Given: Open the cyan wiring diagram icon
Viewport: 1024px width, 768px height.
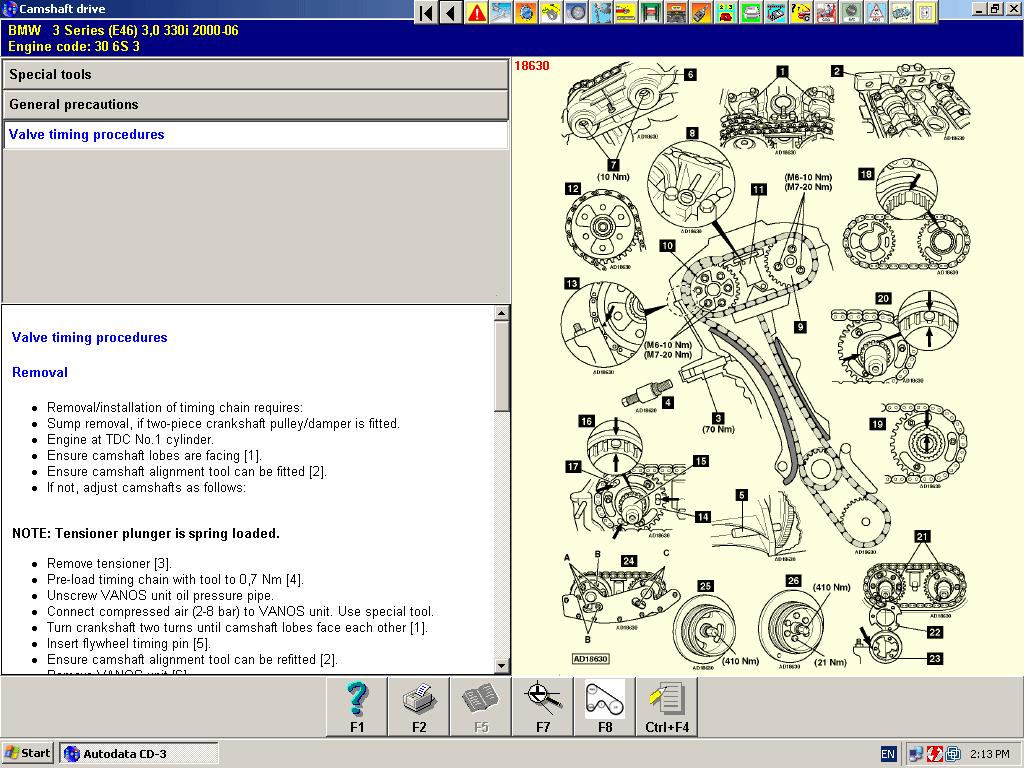Looking at the screenshot, I should point(776,12).
